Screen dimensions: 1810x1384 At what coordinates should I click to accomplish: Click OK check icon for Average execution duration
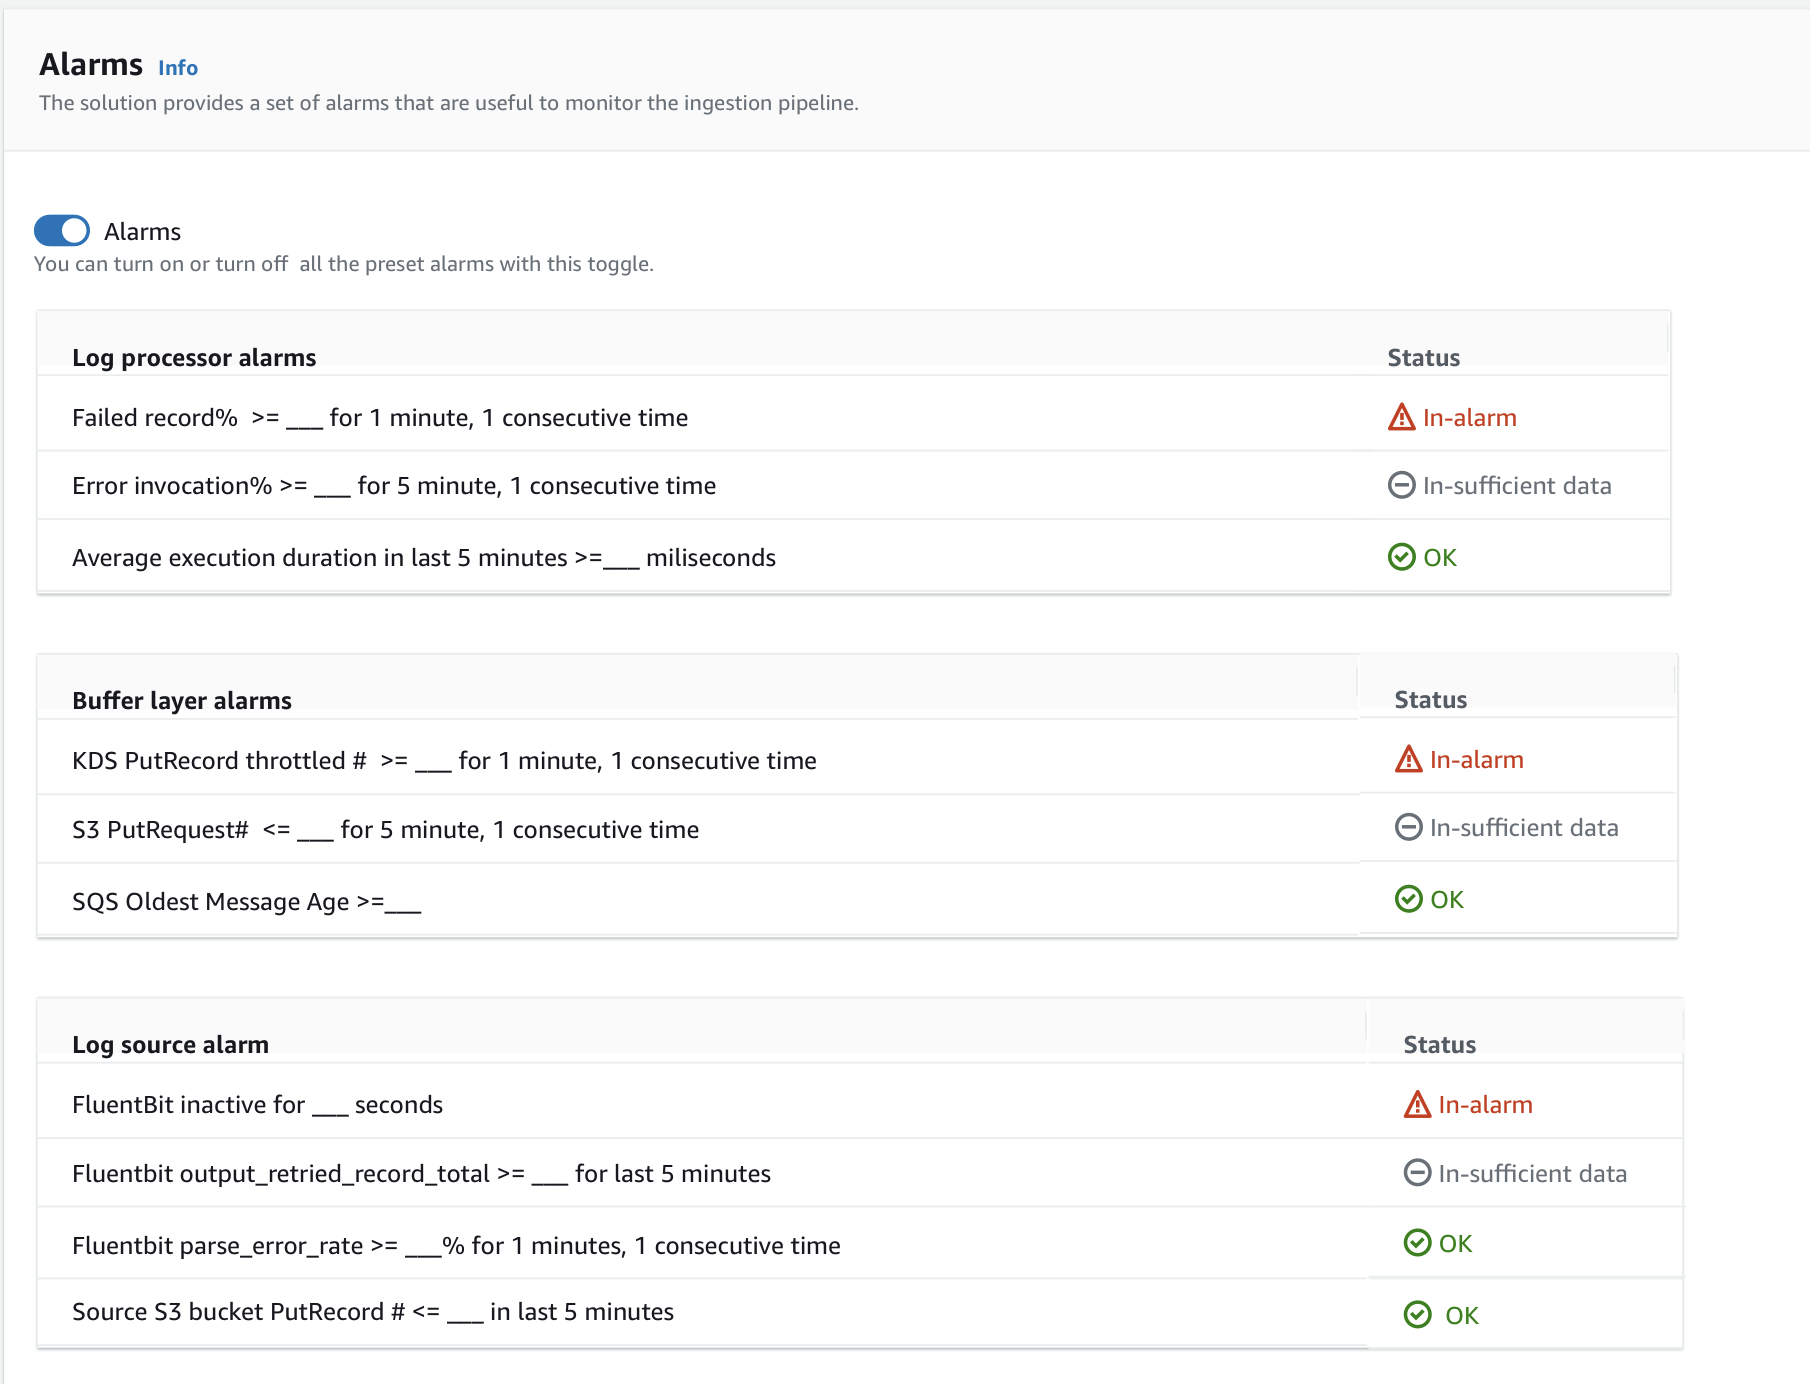[x=1402, y=557]
